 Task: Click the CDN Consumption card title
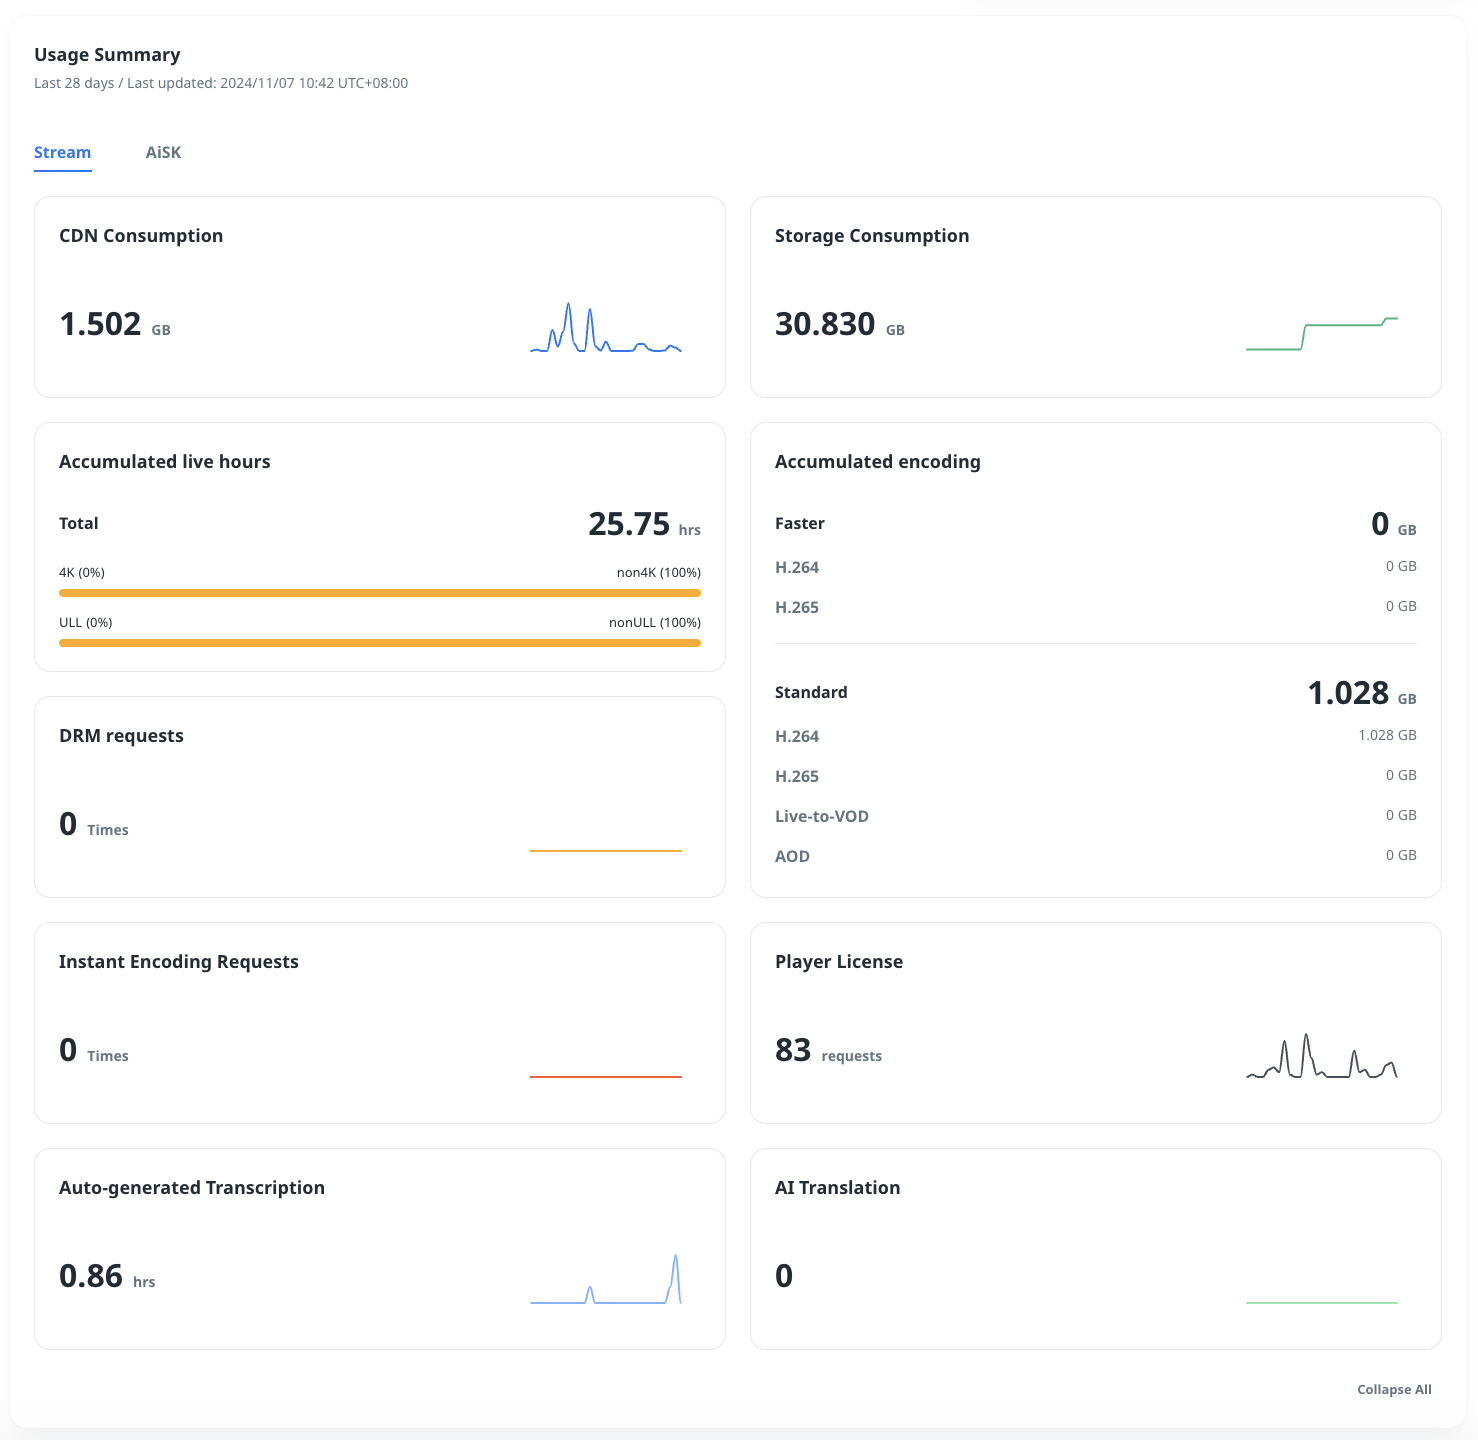coord(141,236)
